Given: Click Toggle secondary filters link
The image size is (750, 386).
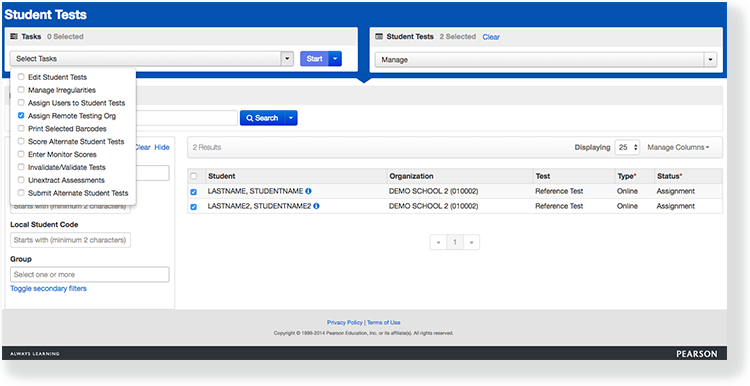Looking at the screenshot, I should click(48, 288).
